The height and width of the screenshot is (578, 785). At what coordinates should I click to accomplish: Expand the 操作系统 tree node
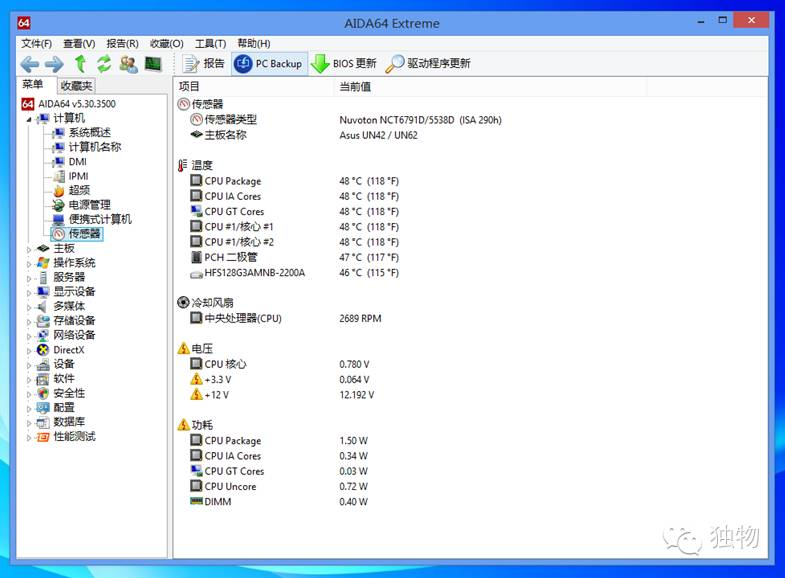click(x=29, y=263)
